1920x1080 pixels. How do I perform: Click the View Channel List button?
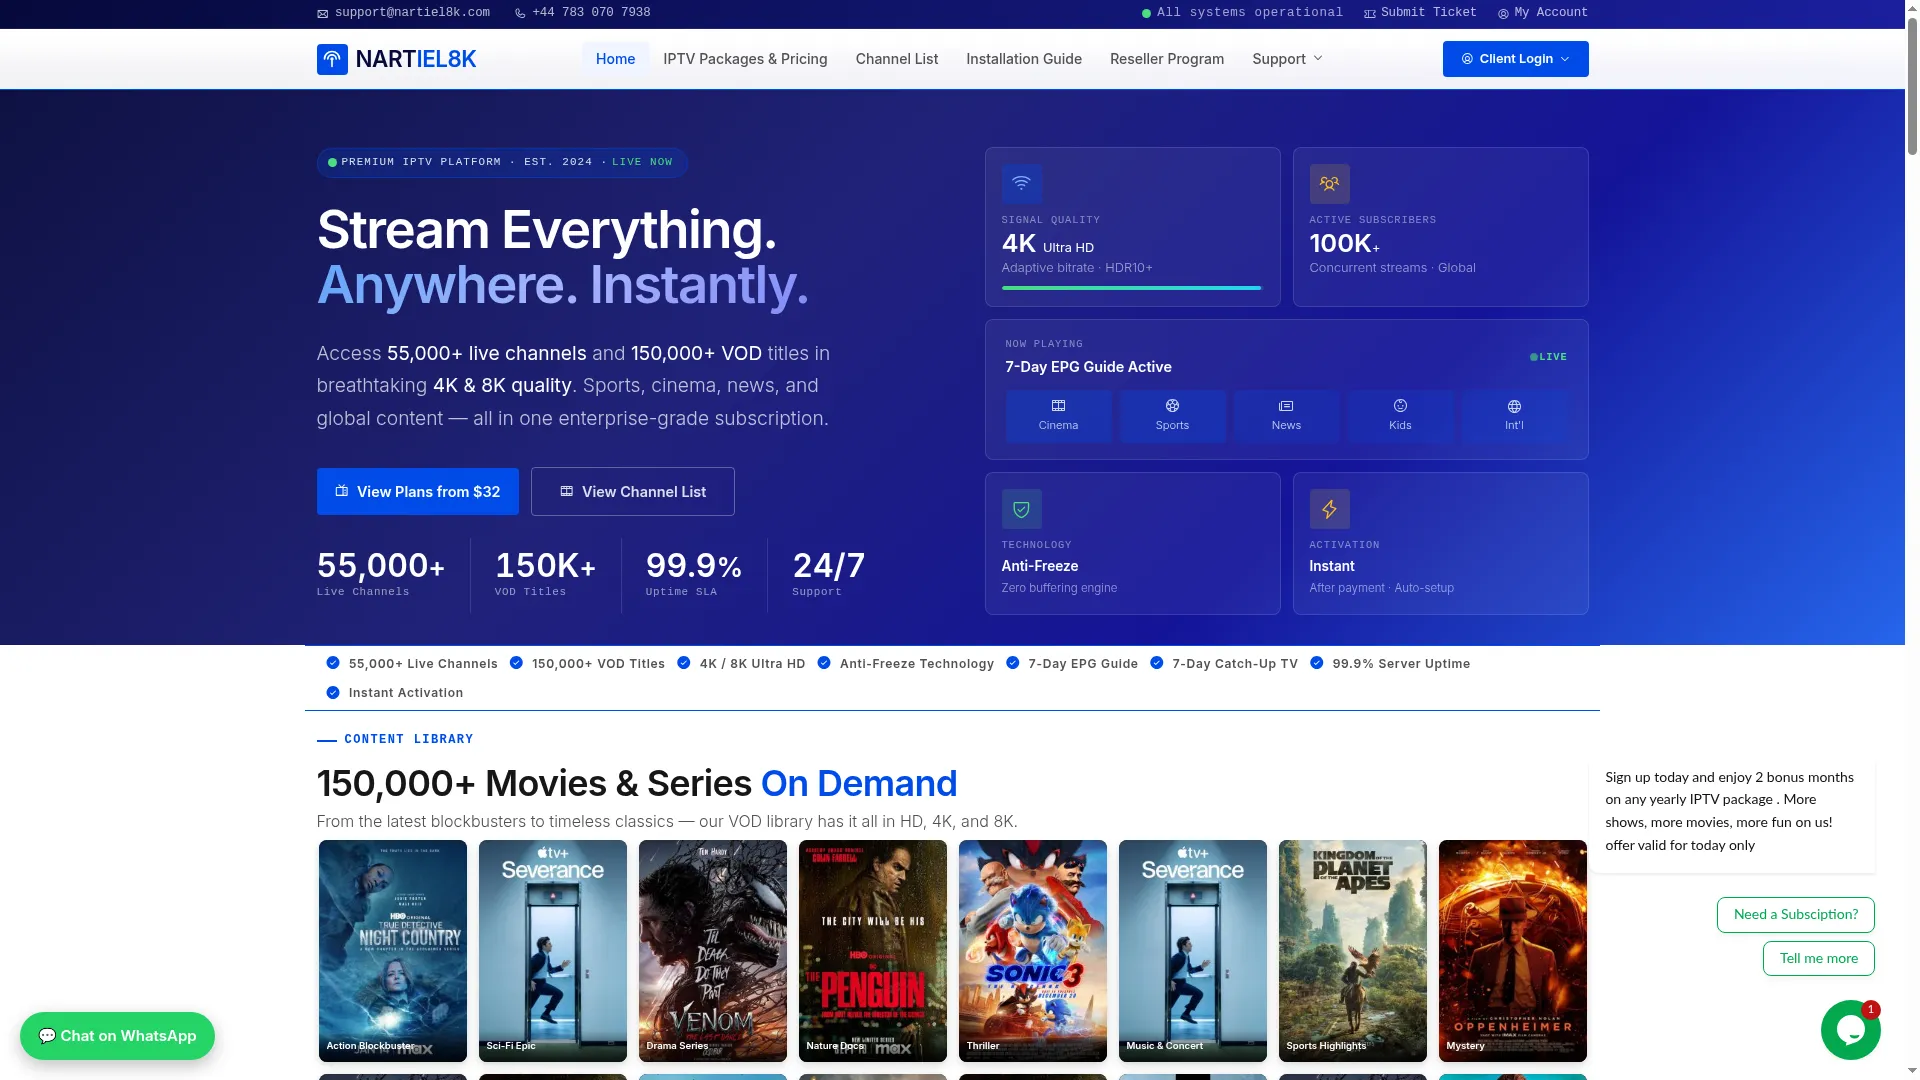pos(632,492)
